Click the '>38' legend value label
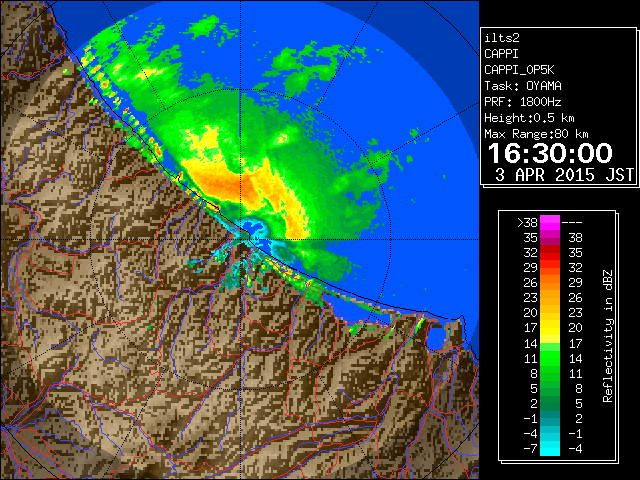Image resolution: width=640 pixels, height=480 pixels. (x=527, y=223)
